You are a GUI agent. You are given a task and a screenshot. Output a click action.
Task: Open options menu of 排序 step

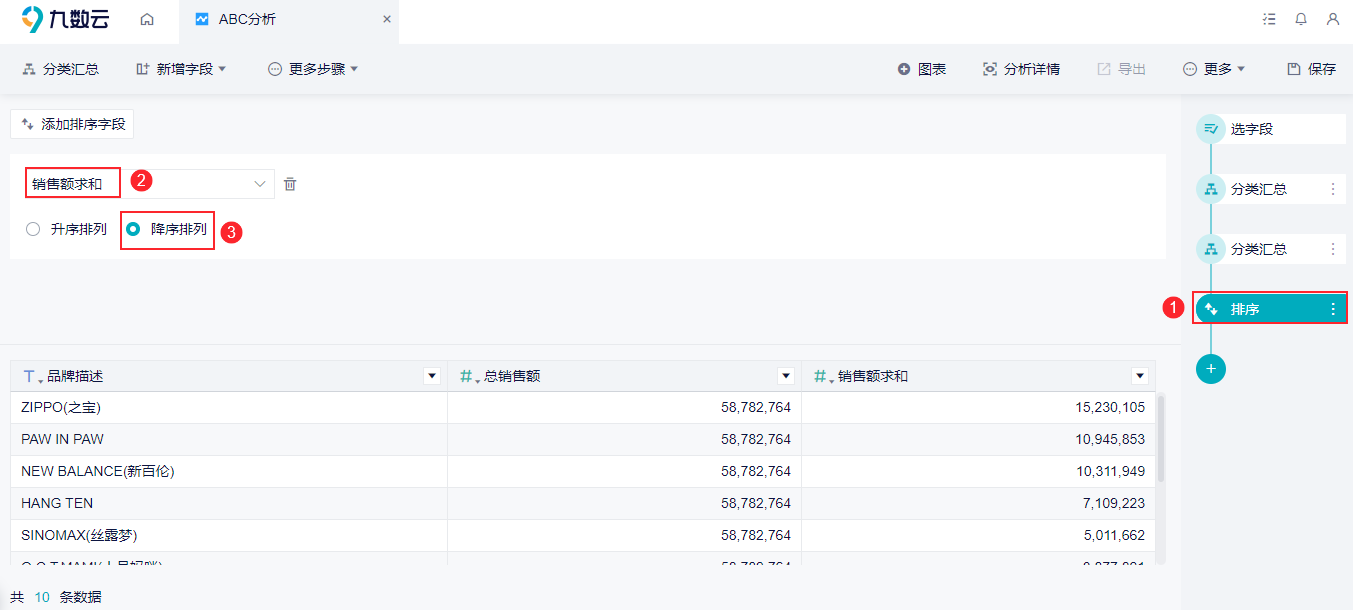point(1332,309)
